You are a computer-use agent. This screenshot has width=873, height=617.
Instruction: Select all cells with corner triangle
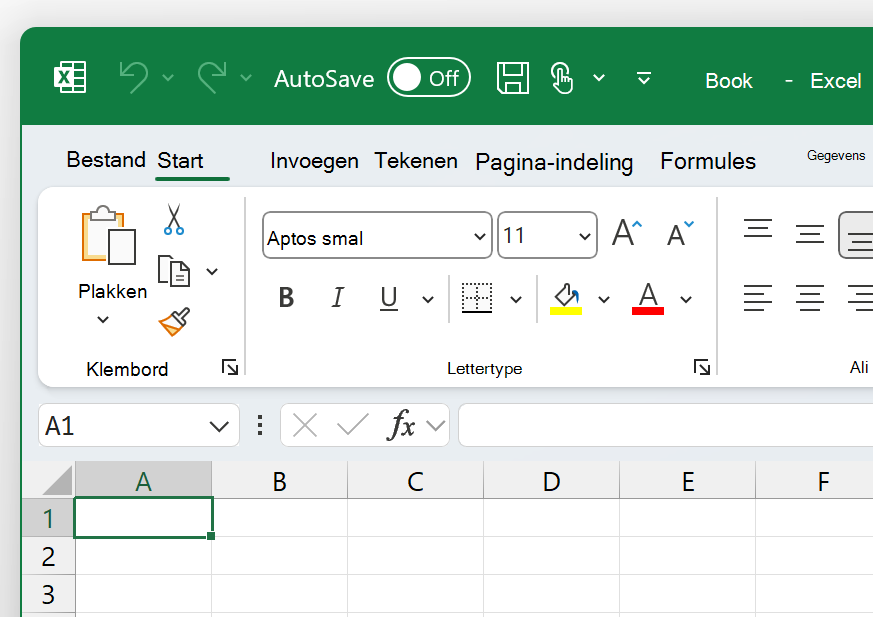click(58, 481)
